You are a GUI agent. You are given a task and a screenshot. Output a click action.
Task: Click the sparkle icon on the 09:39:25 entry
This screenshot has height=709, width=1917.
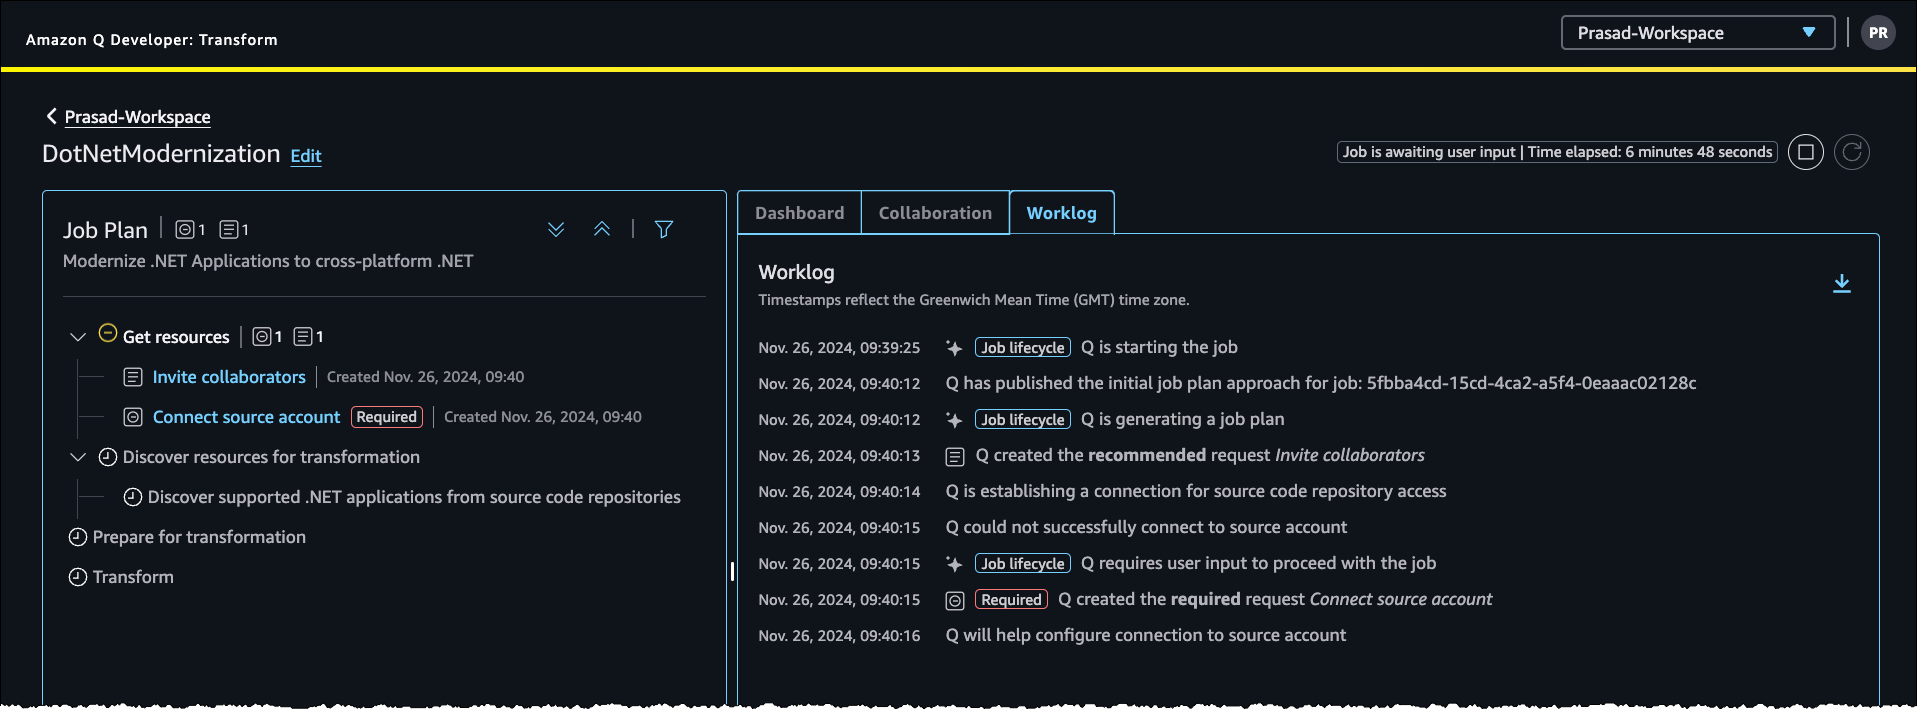tap(954, 348)
